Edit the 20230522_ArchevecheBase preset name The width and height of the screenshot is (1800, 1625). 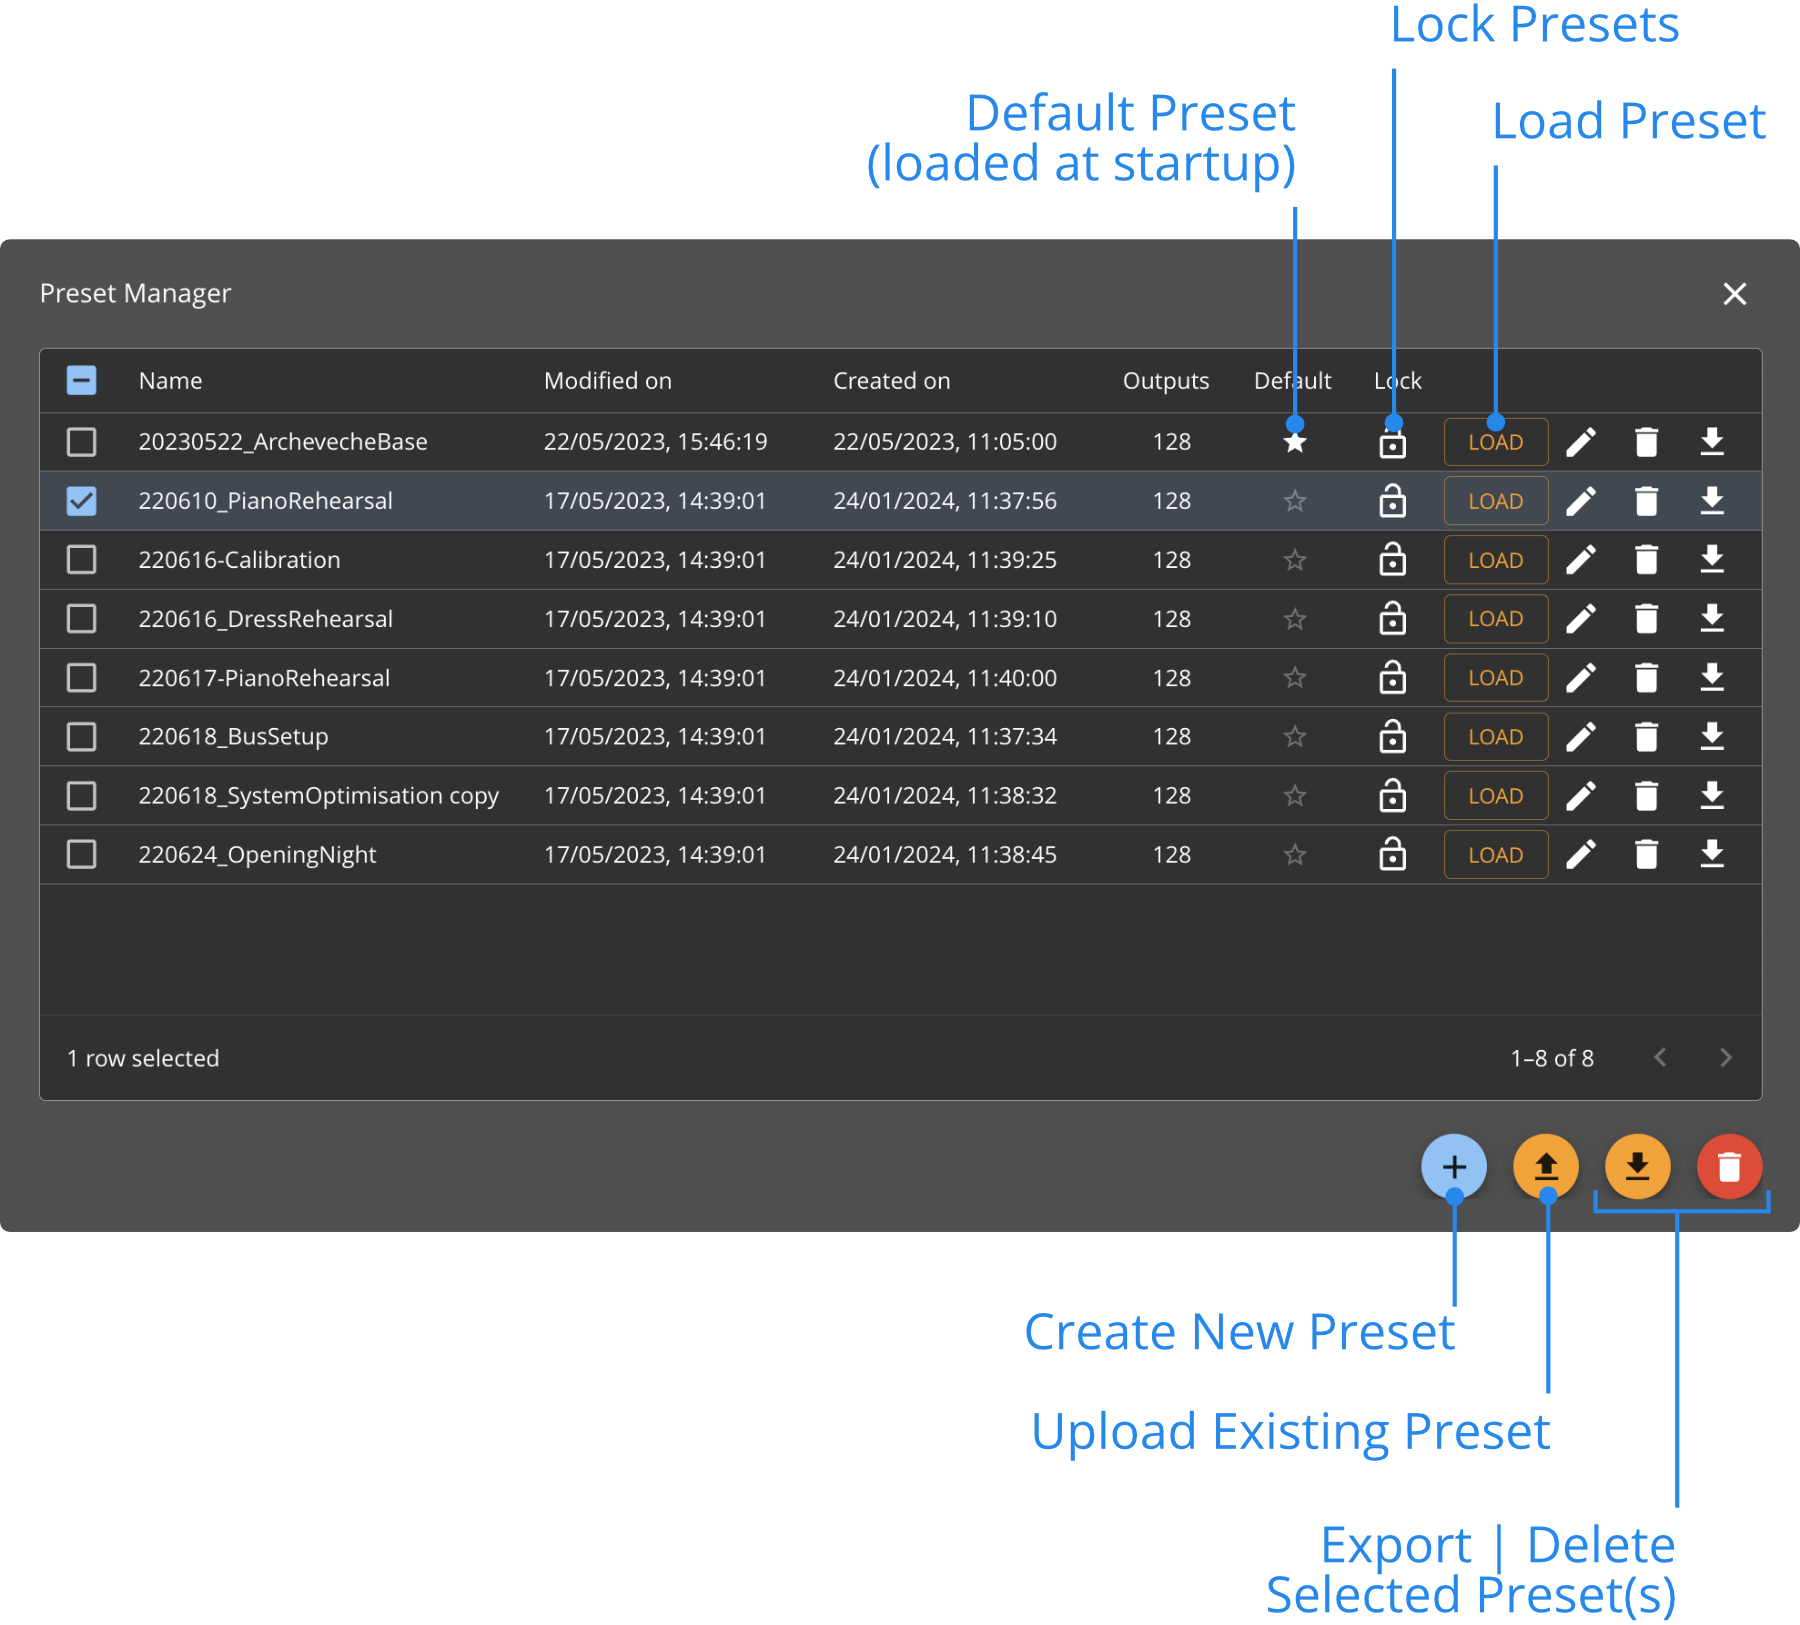[1581, 441]
